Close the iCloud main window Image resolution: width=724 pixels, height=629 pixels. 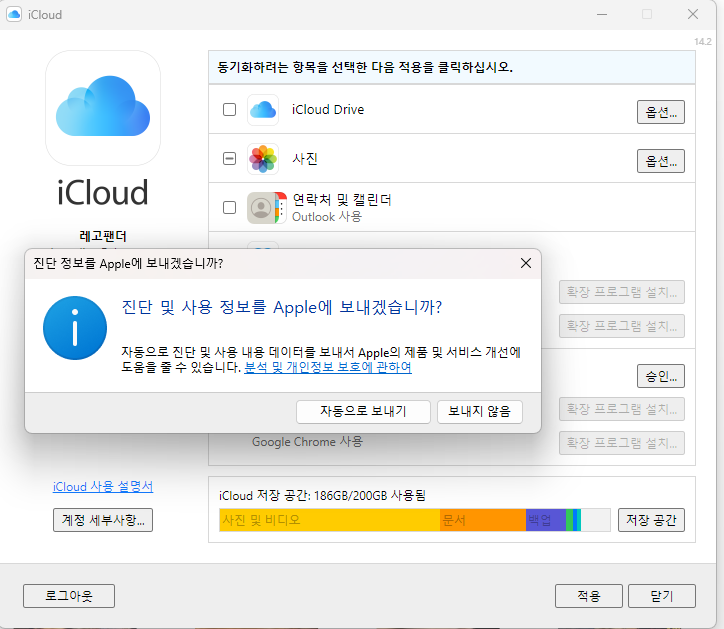pos(693,14)
